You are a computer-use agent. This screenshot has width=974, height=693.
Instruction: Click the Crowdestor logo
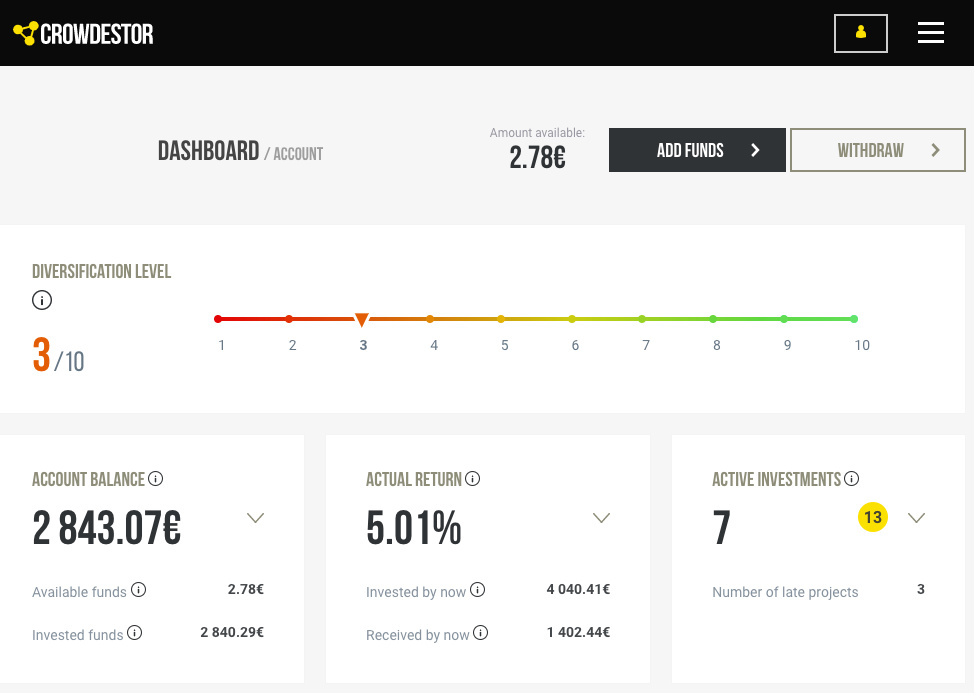[x=84, y=34]
